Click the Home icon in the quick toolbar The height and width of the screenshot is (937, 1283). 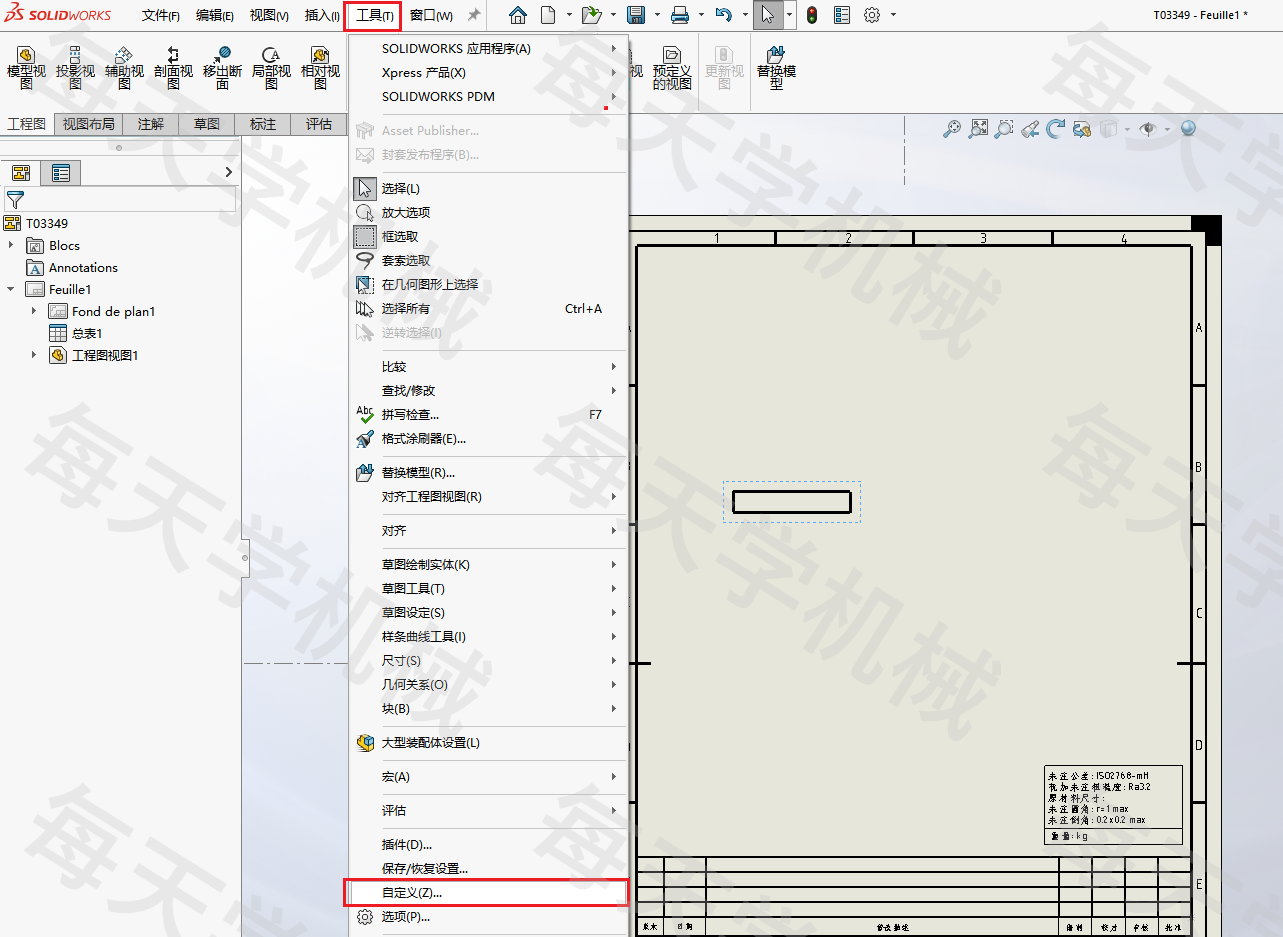click(x=517, y=15)
